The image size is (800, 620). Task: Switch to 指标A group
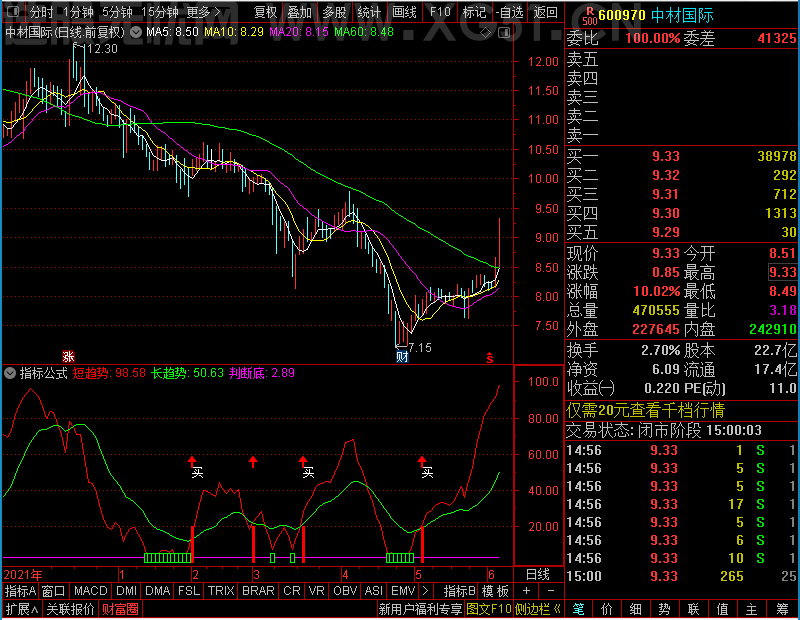click(20, 591)
